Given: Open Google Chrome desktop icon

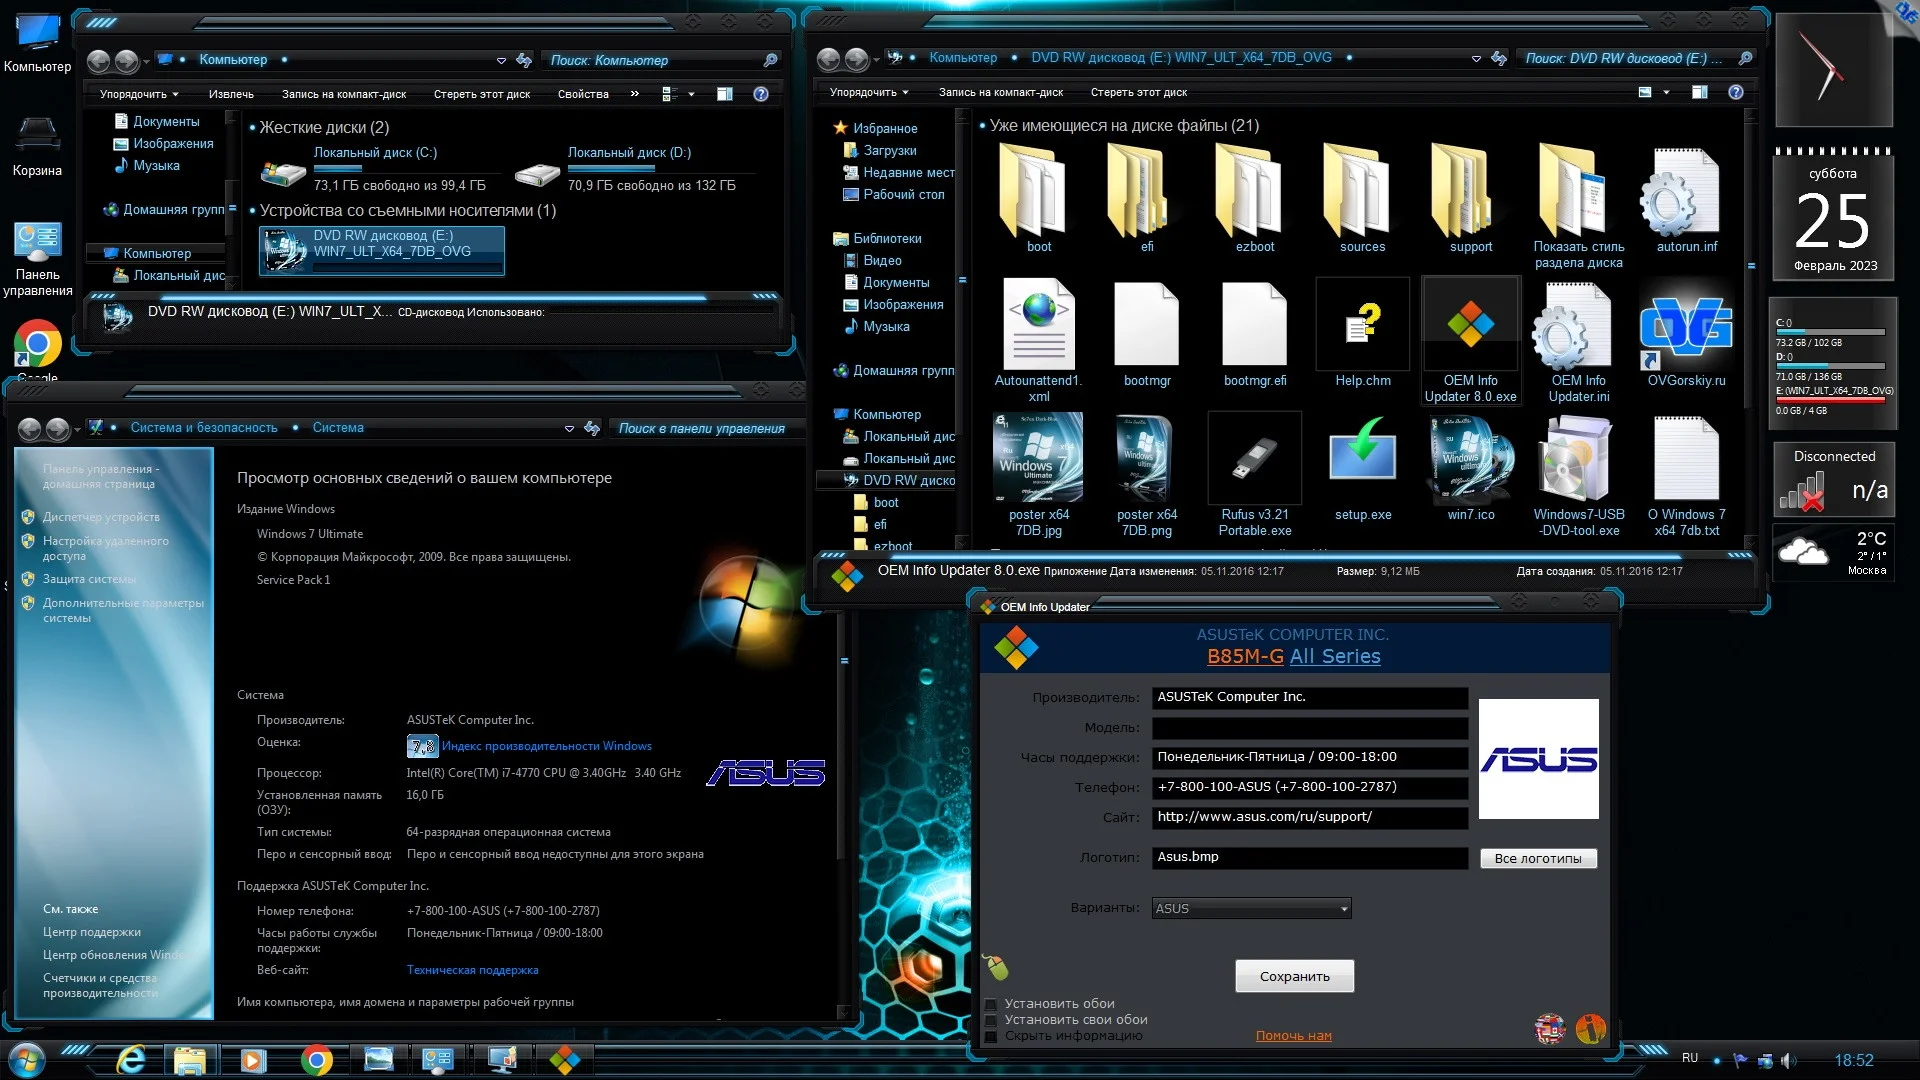Looking at the screenshot, I should coord(37,344).
